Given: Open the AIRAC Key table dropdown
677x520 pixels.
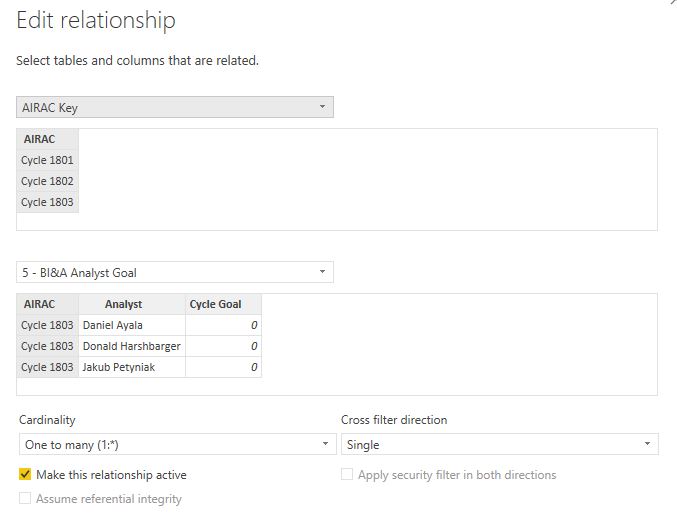Looking at the screenshot, I should coord(175,107).
